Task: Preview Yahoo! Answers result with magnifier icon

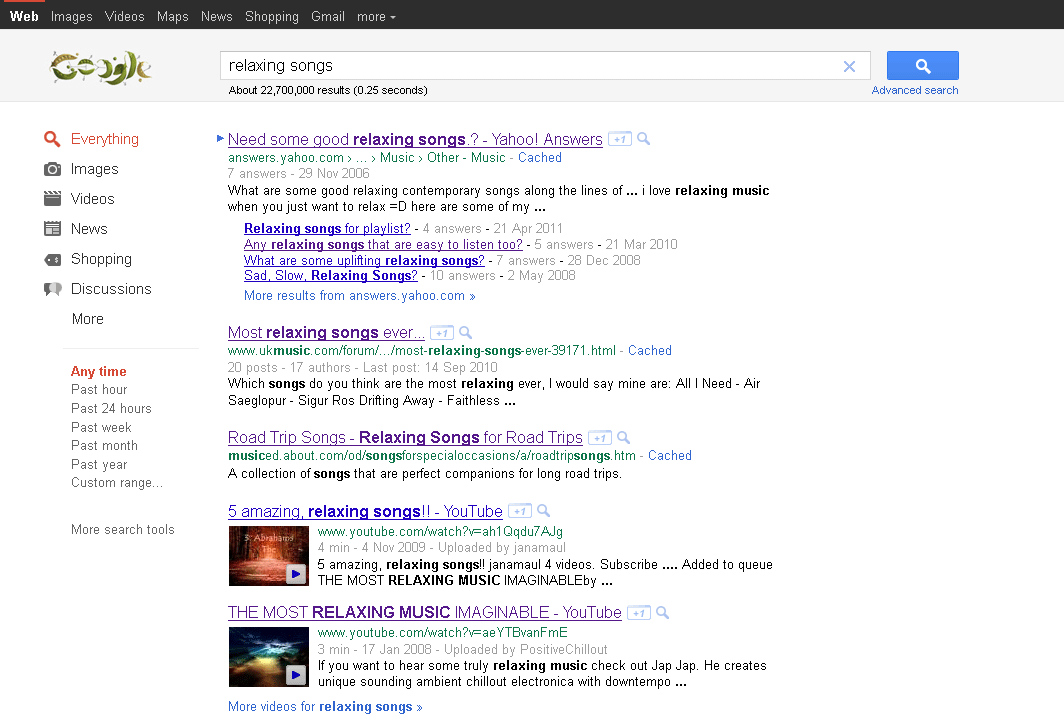Action: click(x=643, y=138)
